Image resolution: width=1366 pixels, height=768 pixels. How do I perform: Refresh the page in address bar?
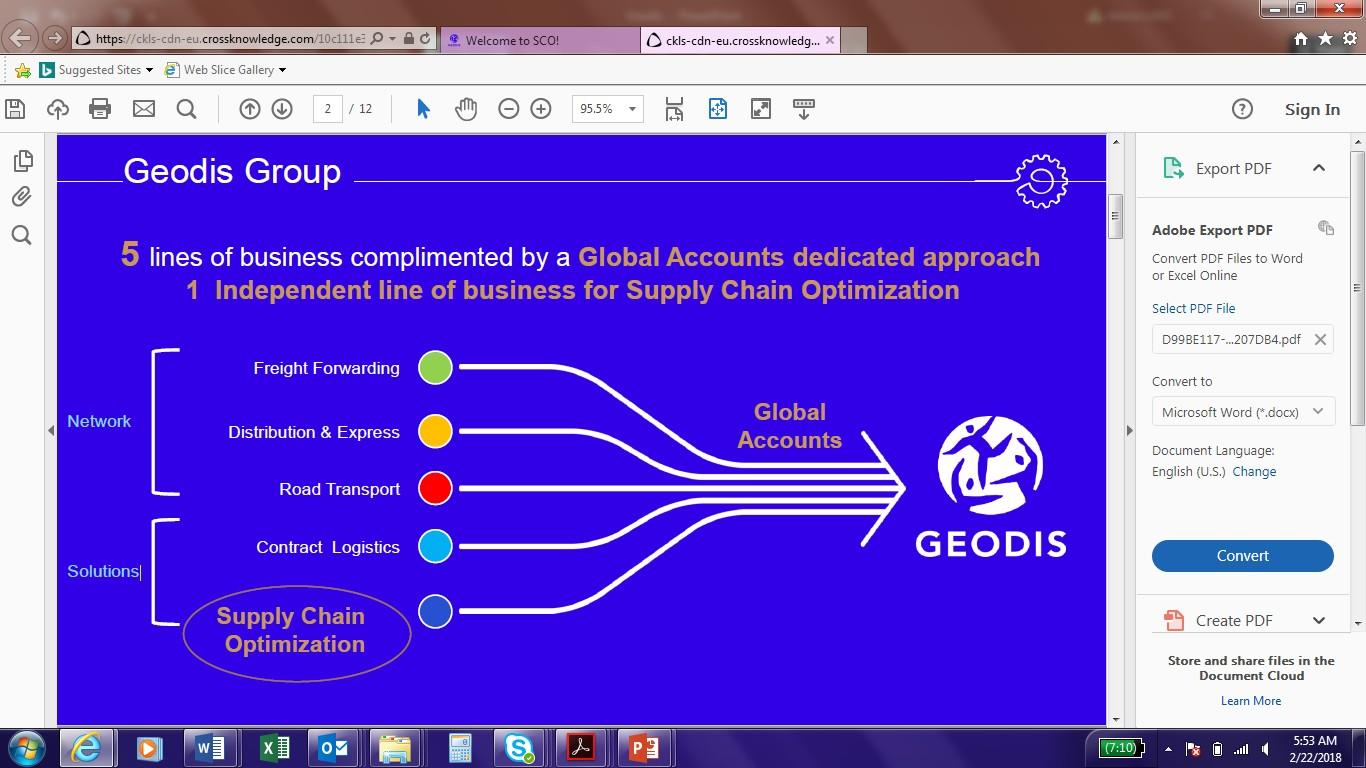(425, 39)
